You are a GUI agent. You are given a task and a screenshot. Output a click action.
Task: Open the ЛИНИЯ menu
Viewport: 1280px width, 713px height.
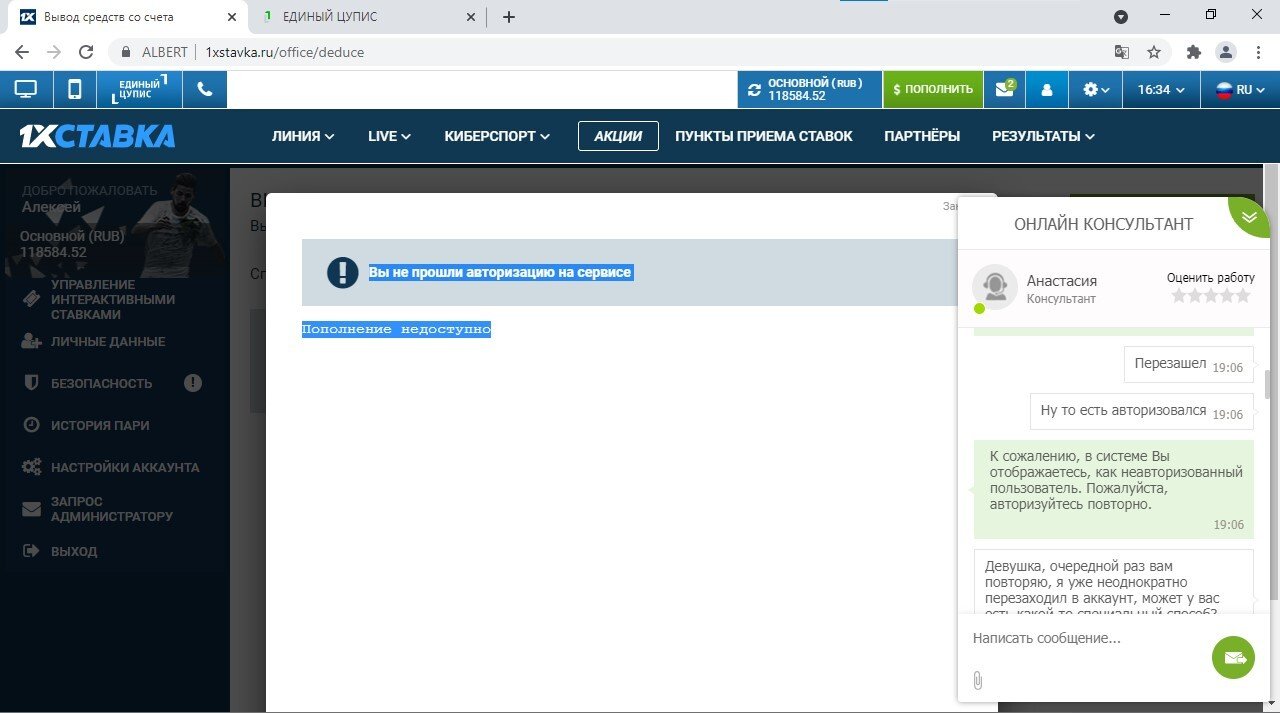pos(302,136)
